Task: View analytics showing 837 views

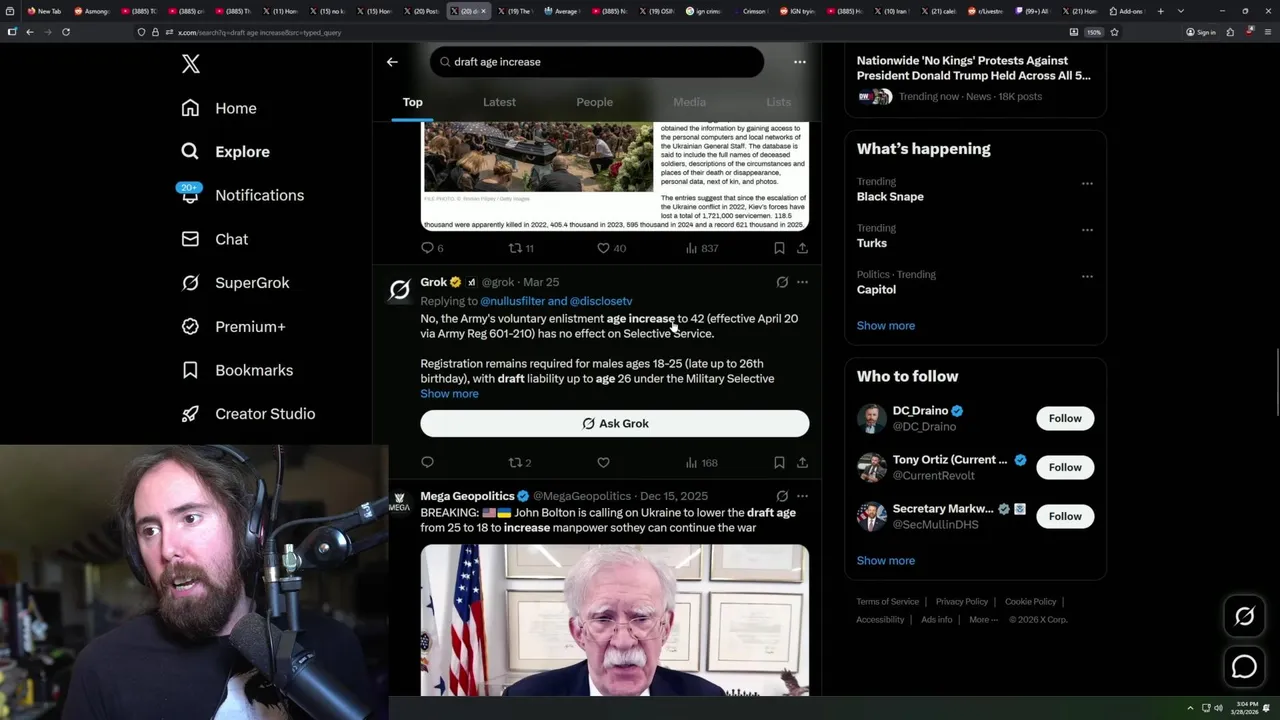Action: tap(702, 248)
